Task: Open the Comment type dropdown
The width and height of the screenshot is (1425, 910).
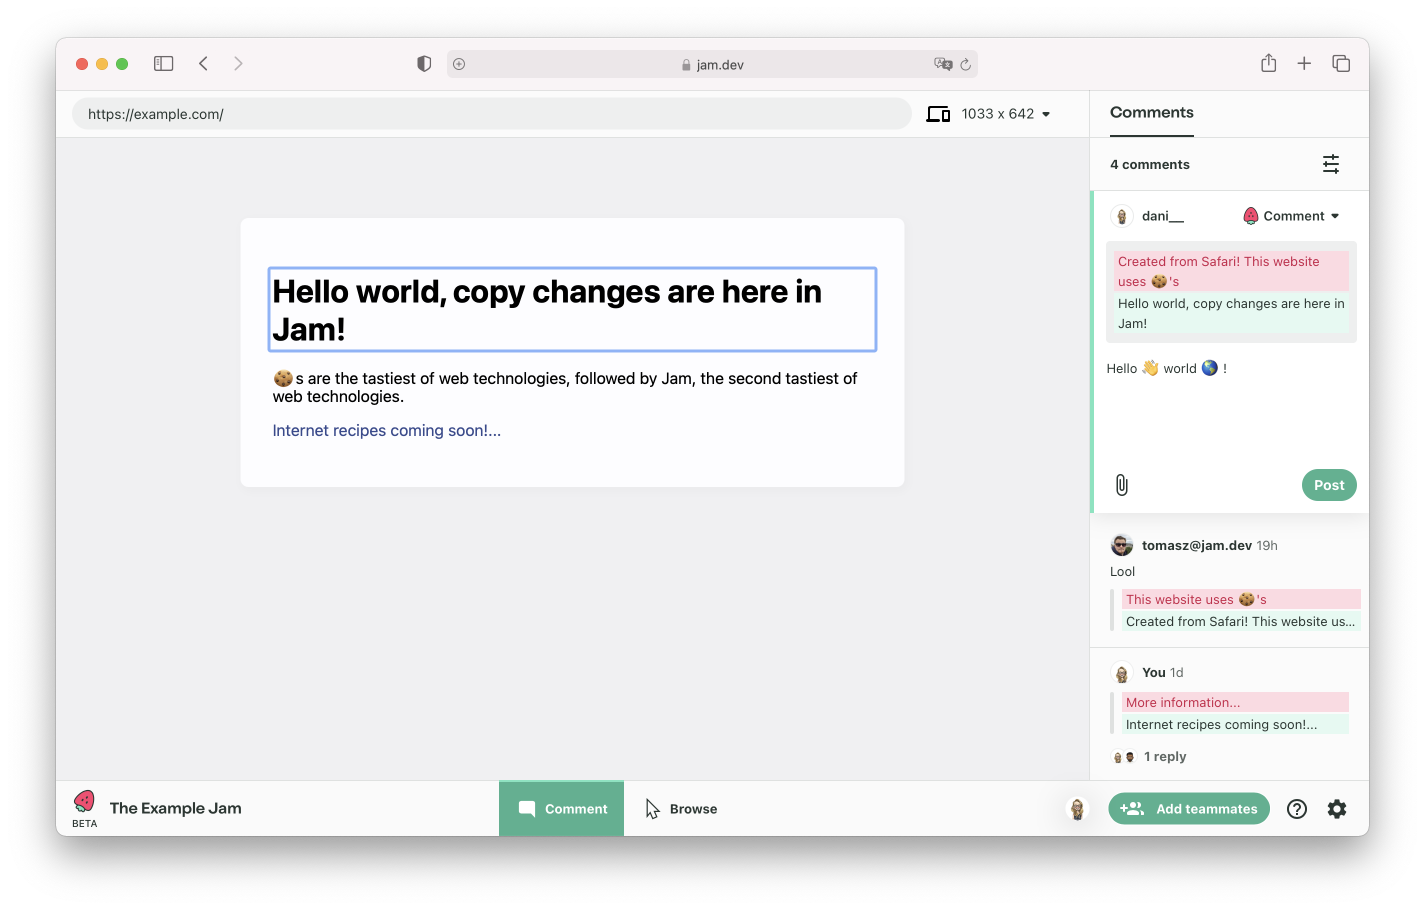Action: click(x=1291, y=216)
